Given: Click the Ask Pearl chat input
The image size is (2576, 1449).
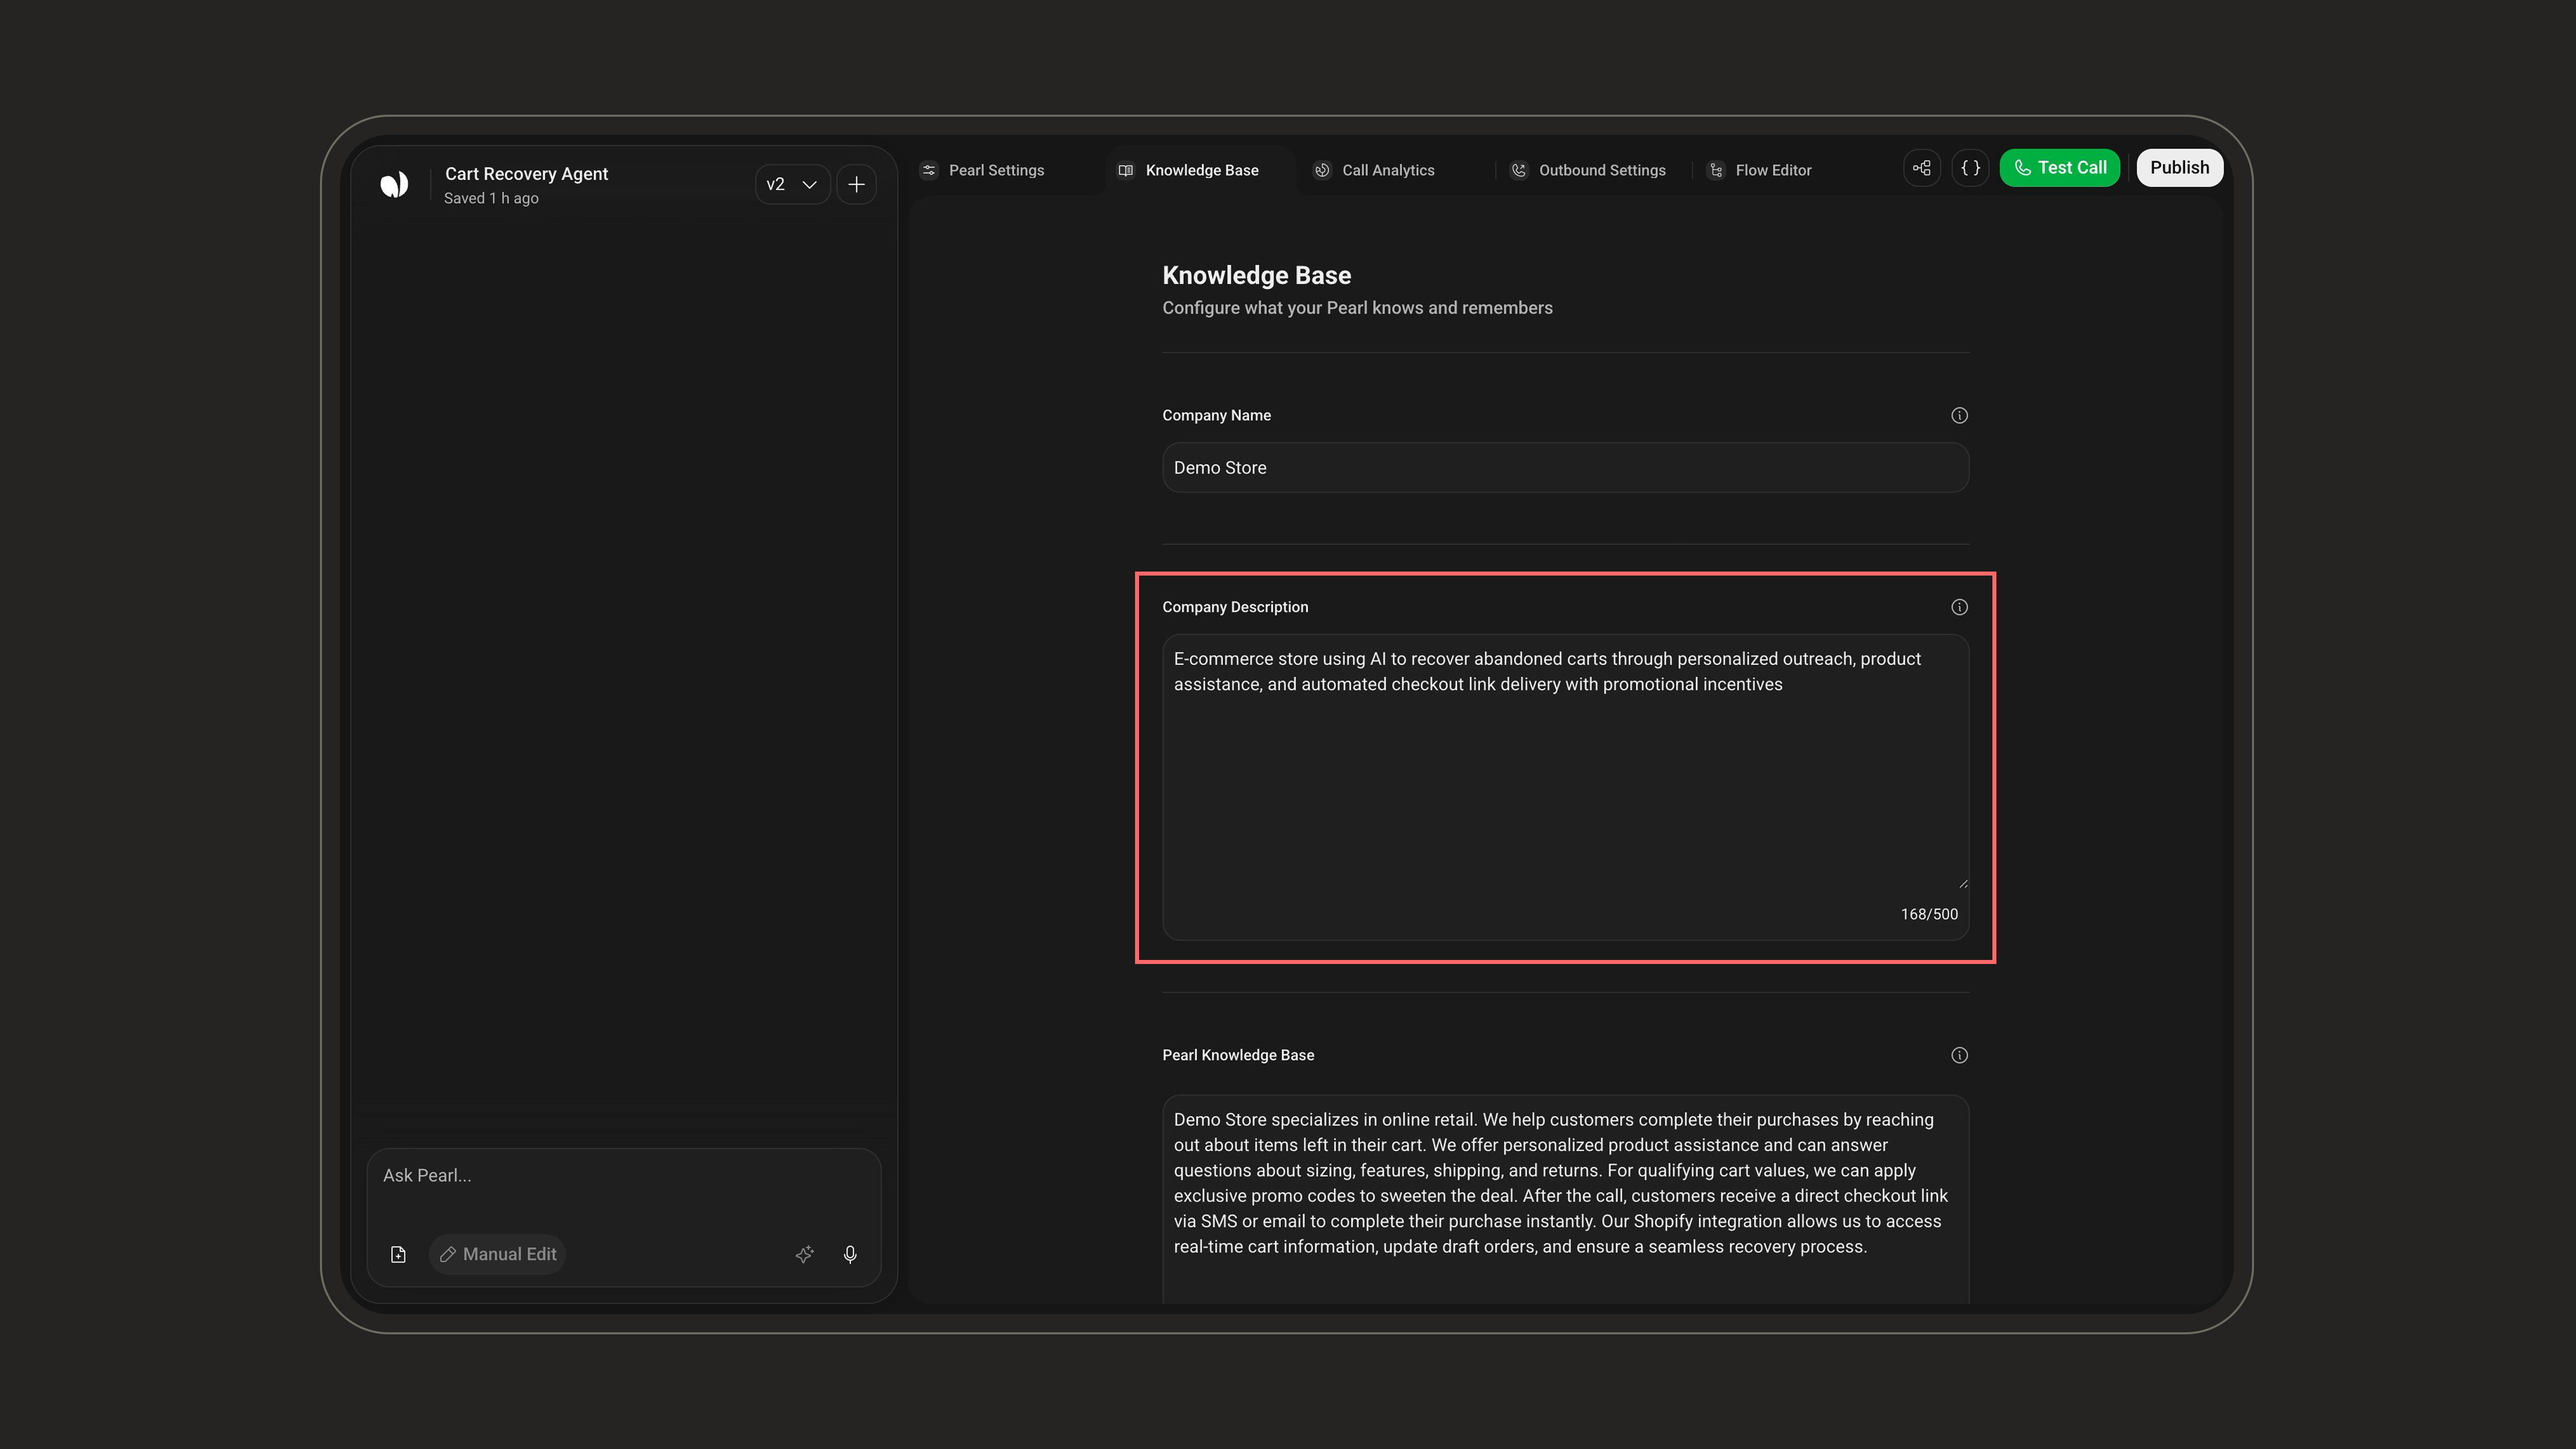Looking at the screenshot, I should coord(623,1176).
